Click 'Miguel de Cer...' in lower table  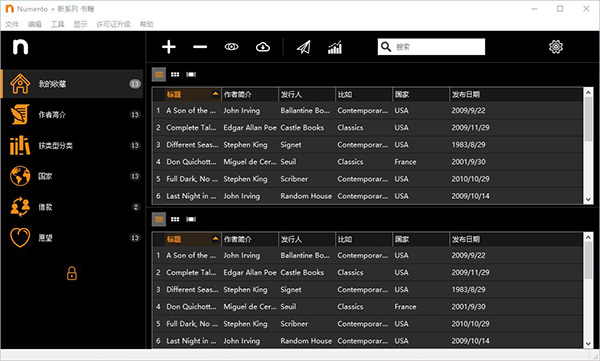point(249,307)
